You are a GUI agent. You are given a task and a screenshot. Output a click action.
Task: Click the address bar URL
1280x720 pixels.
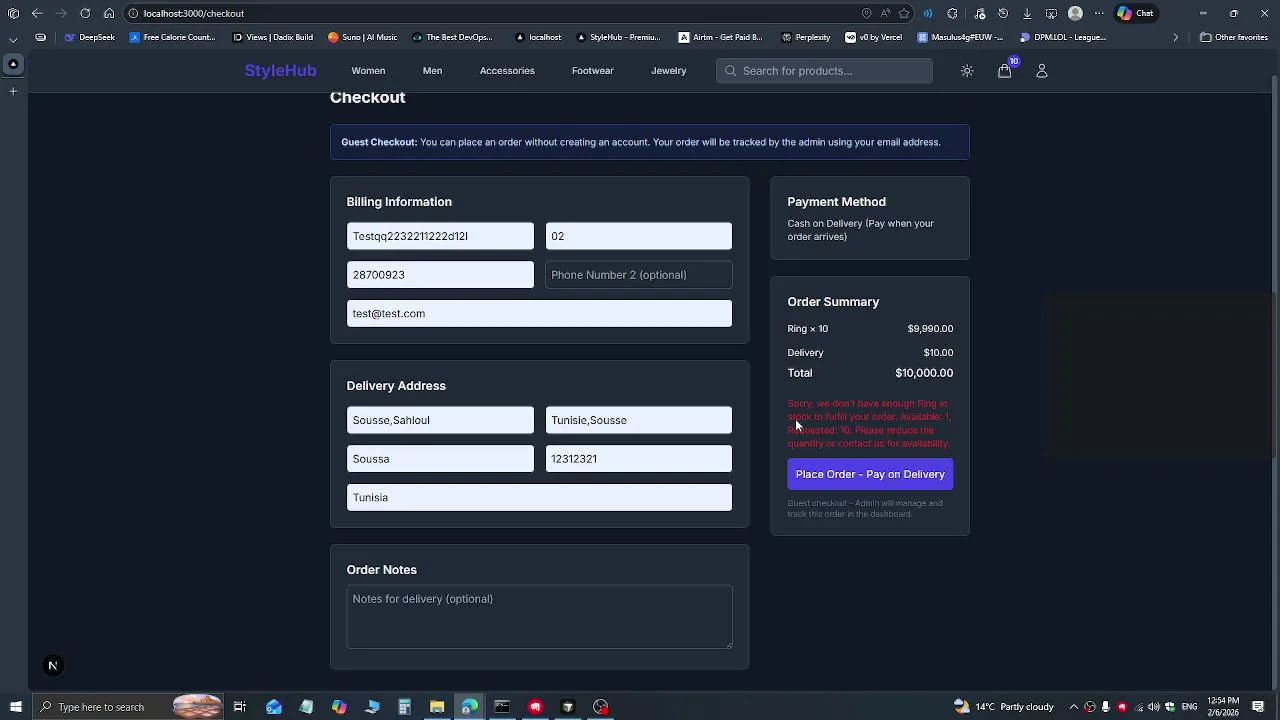pos(194,14)
